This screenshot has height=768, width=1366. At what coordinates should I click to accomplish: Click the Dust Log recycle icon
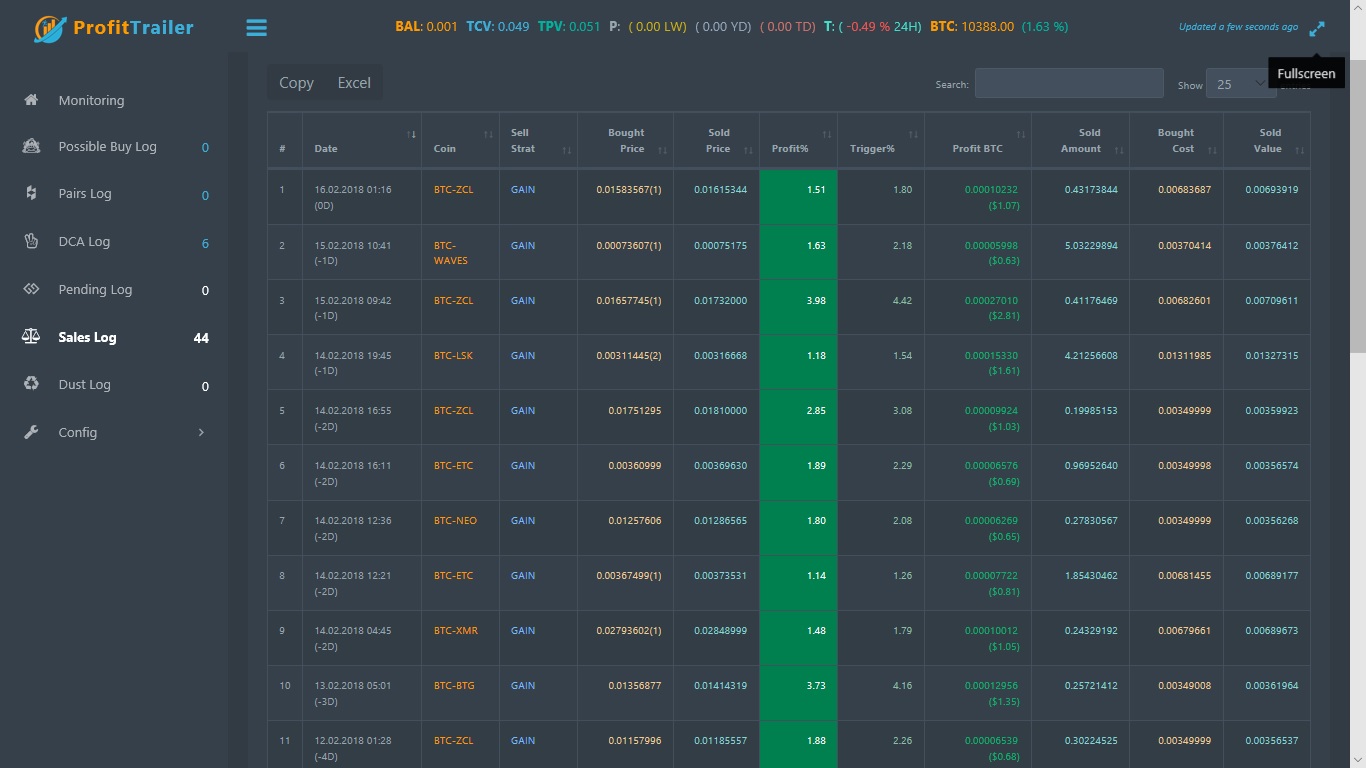click(31, 384)
